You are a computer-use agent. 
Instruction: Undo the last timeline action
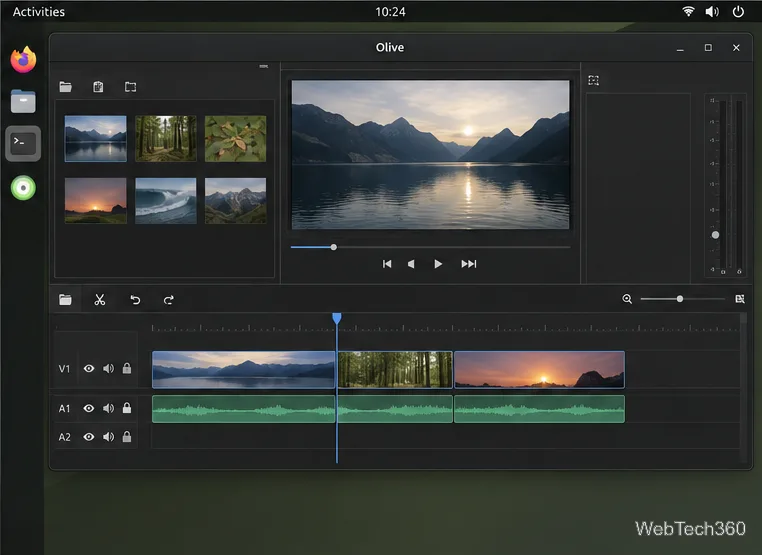tap(135, 300)
